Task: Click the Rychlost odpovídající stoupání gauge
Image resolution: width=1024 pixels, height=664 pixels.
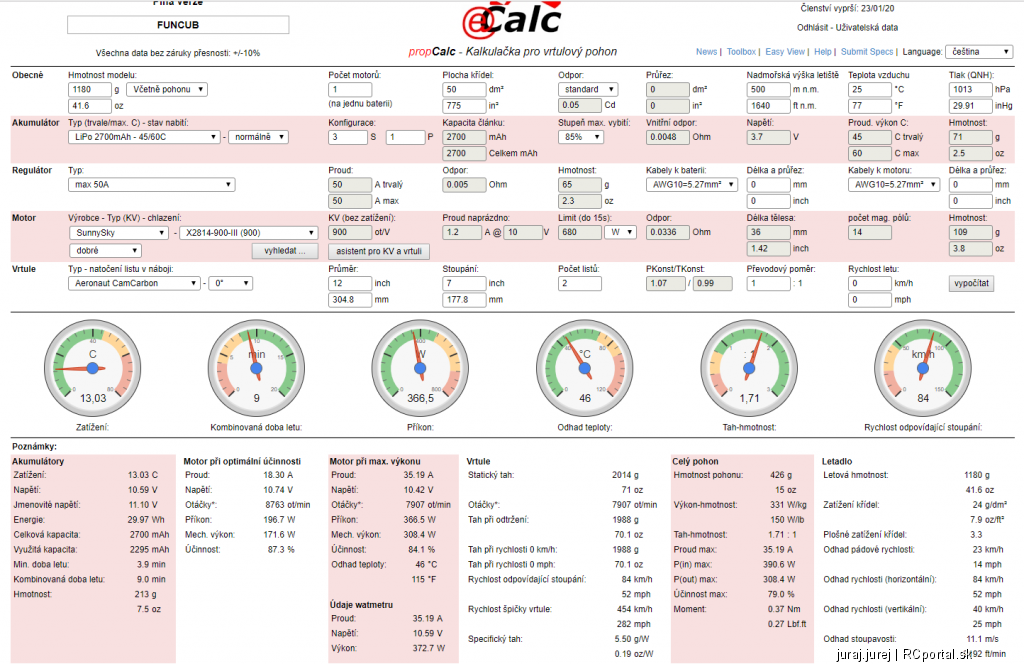Action: pyautogui.click(x=923, y=368)
